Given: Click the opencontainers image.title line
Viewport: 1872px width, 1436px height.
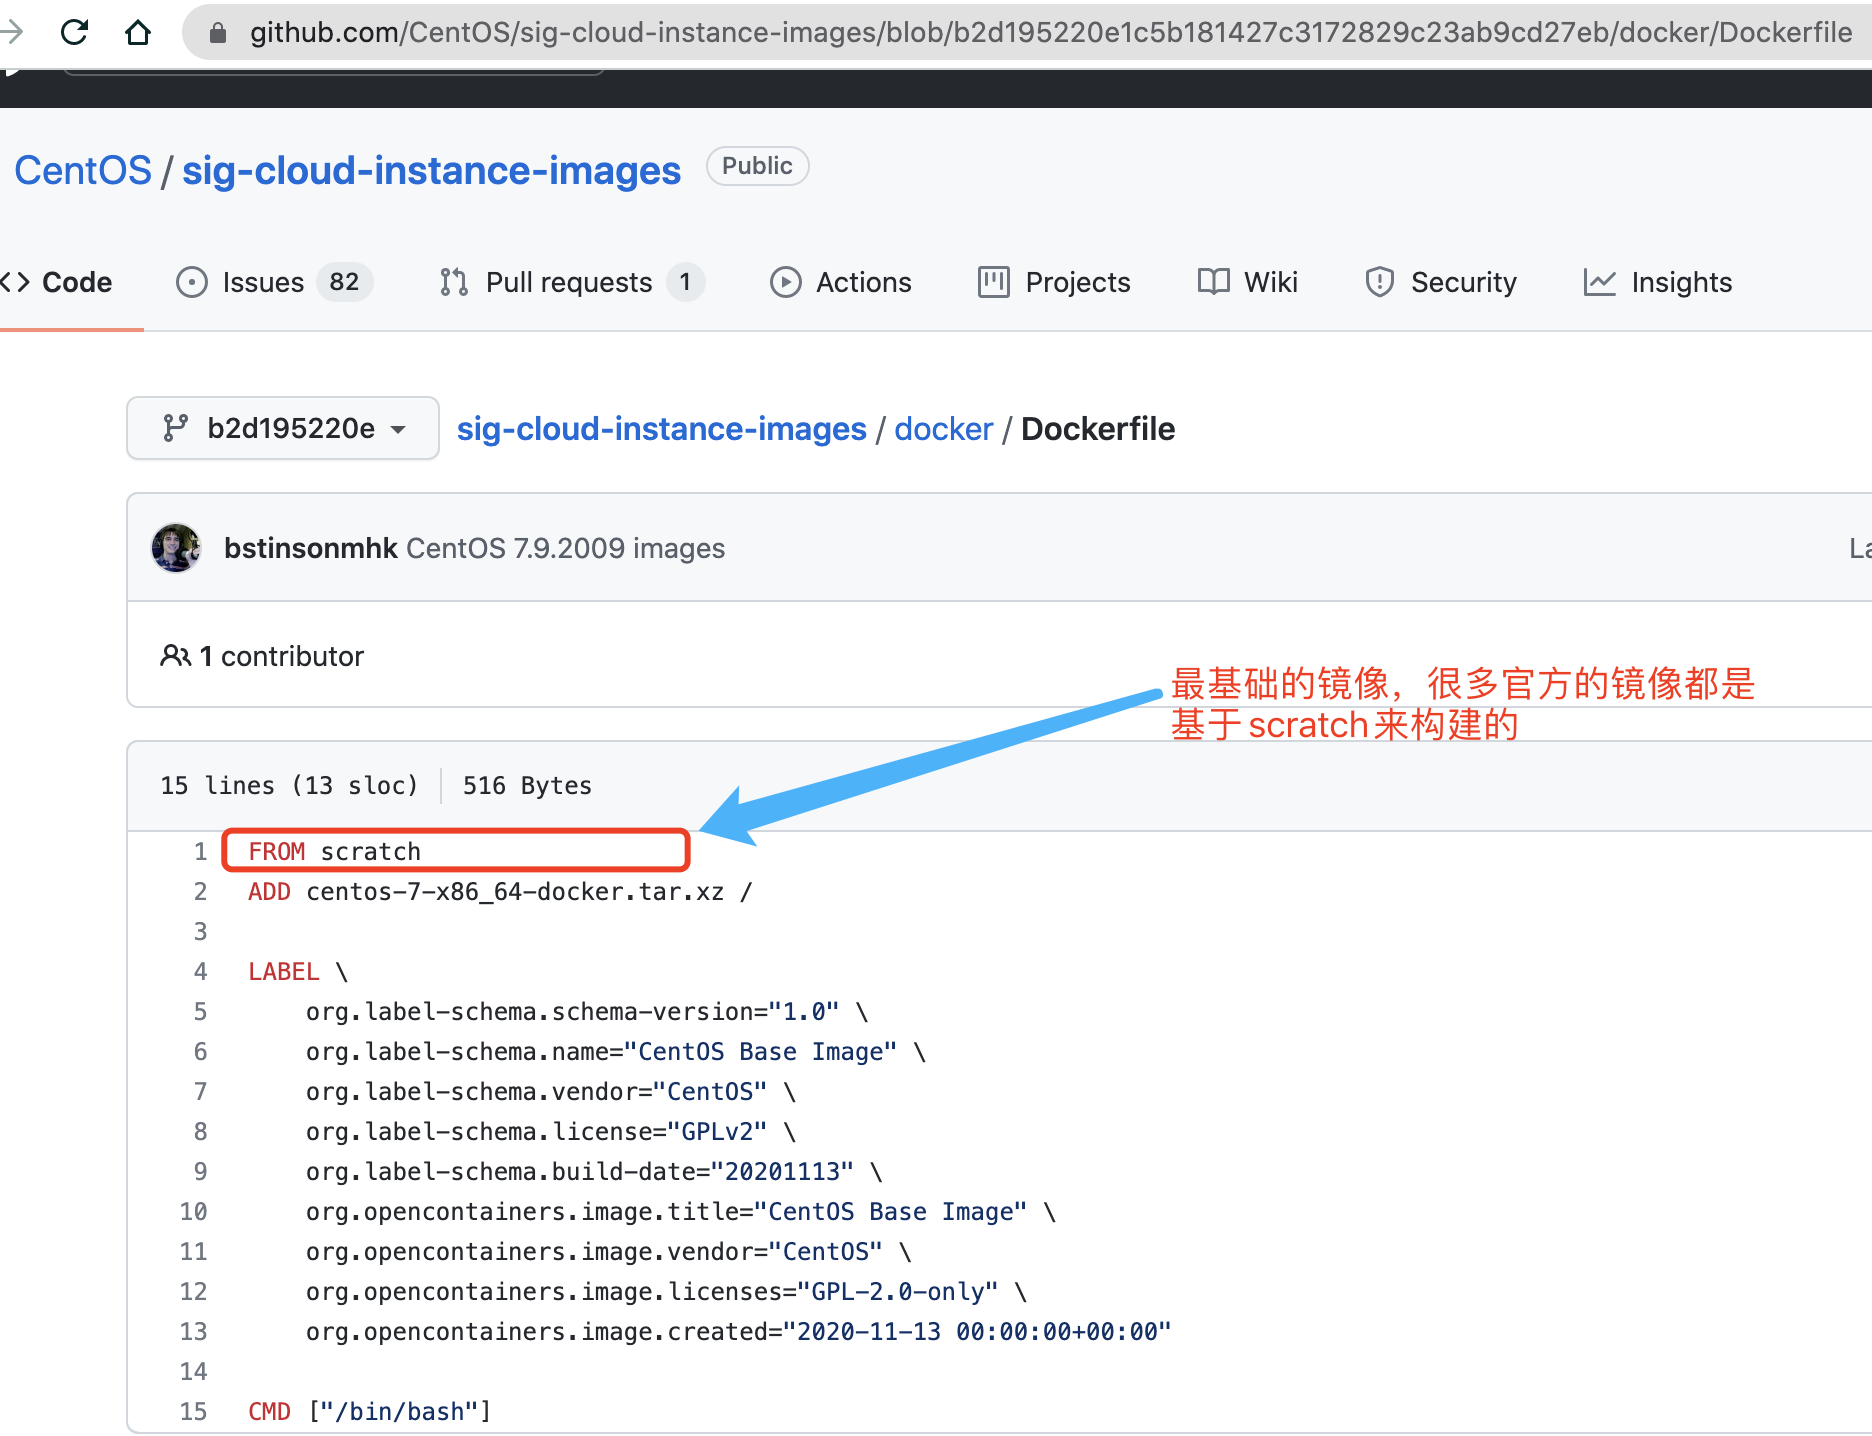Looking at the screenshot, I should 681,1211.
